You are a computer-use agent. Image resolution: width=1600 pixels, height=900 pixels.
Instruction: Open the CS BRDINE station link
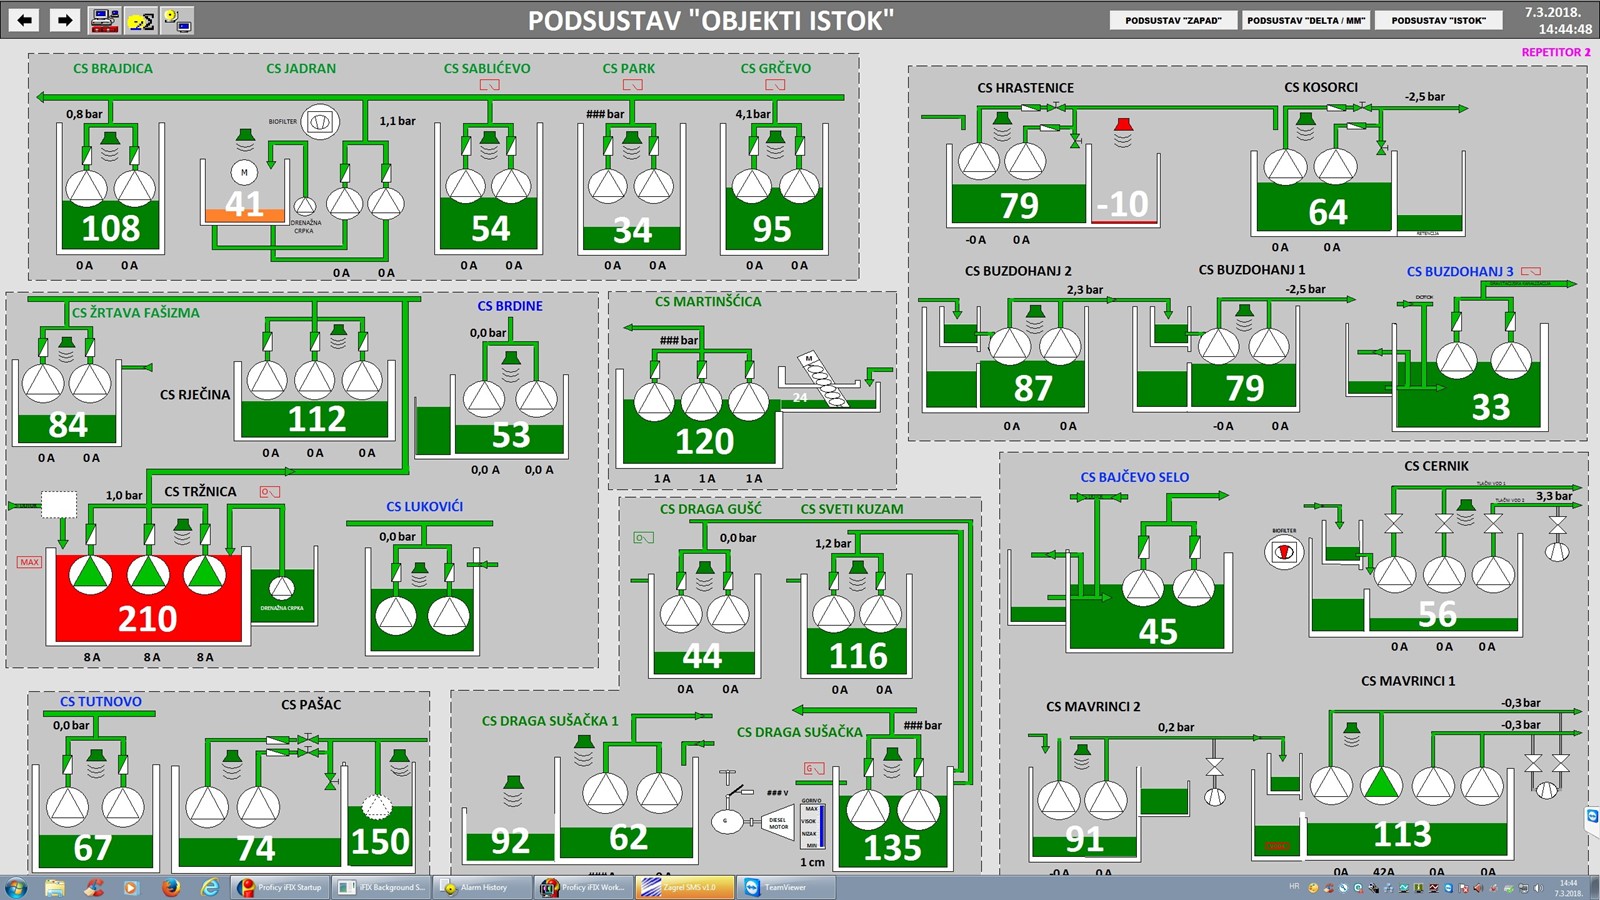coord(509,306)
